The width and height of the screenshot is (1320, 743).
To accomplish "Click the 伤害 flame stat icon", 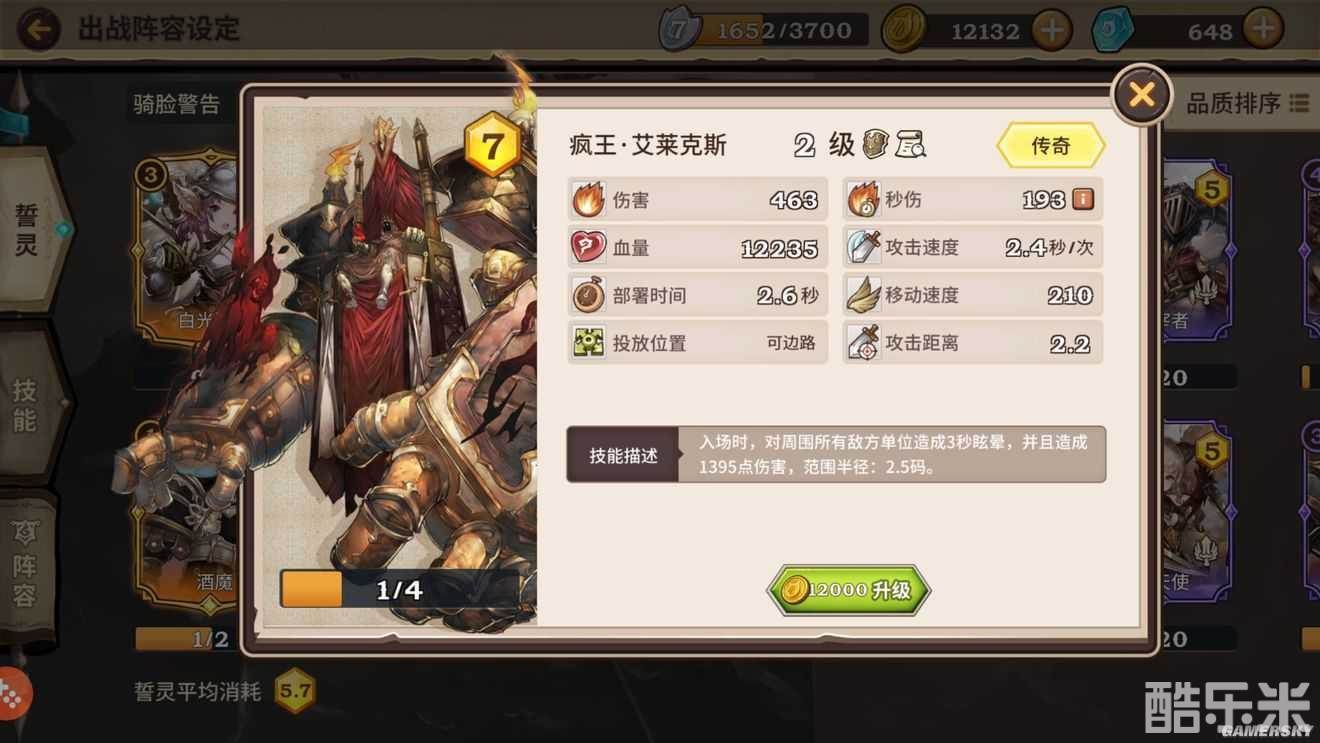I will 588,200.
